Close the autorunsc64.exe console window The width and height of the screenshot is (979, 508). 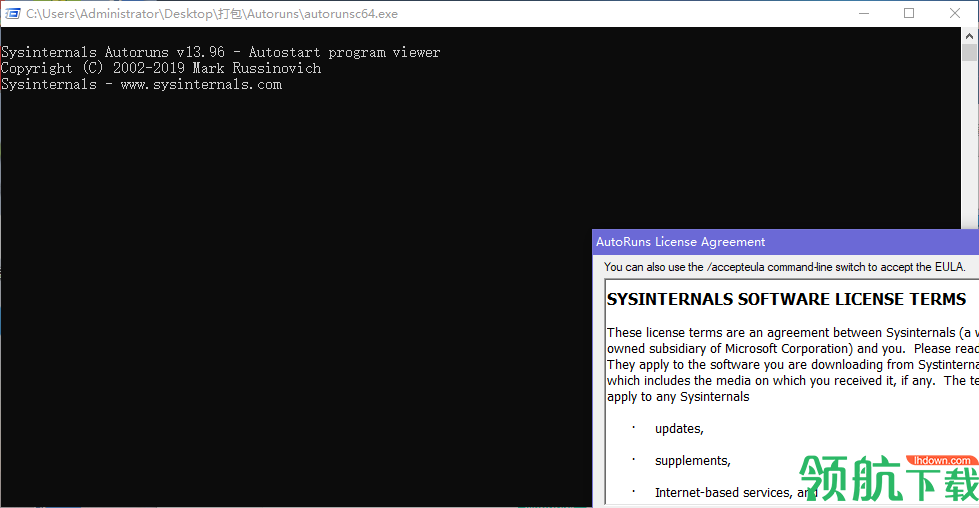955,13
